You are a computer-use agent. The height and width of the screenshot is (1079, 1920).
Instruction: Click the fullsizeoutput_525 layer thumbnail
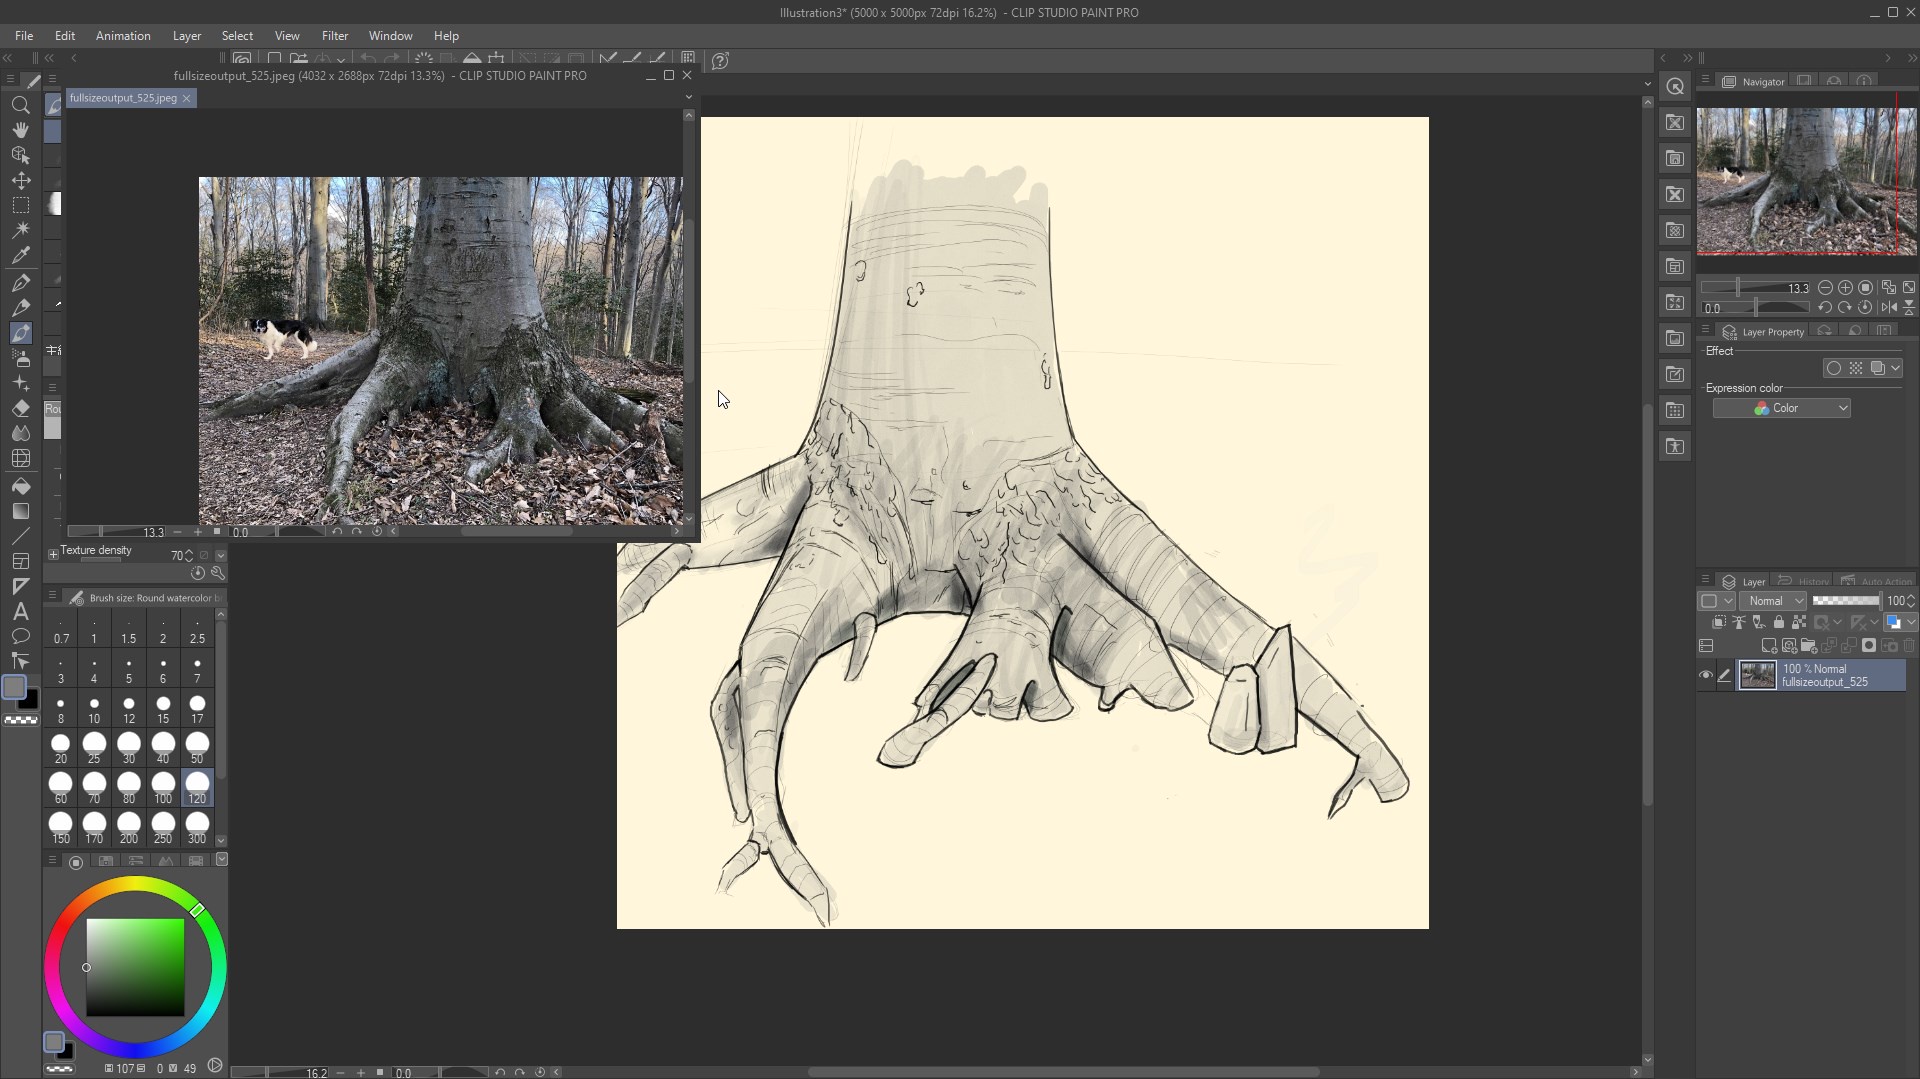pos(1757,675)
